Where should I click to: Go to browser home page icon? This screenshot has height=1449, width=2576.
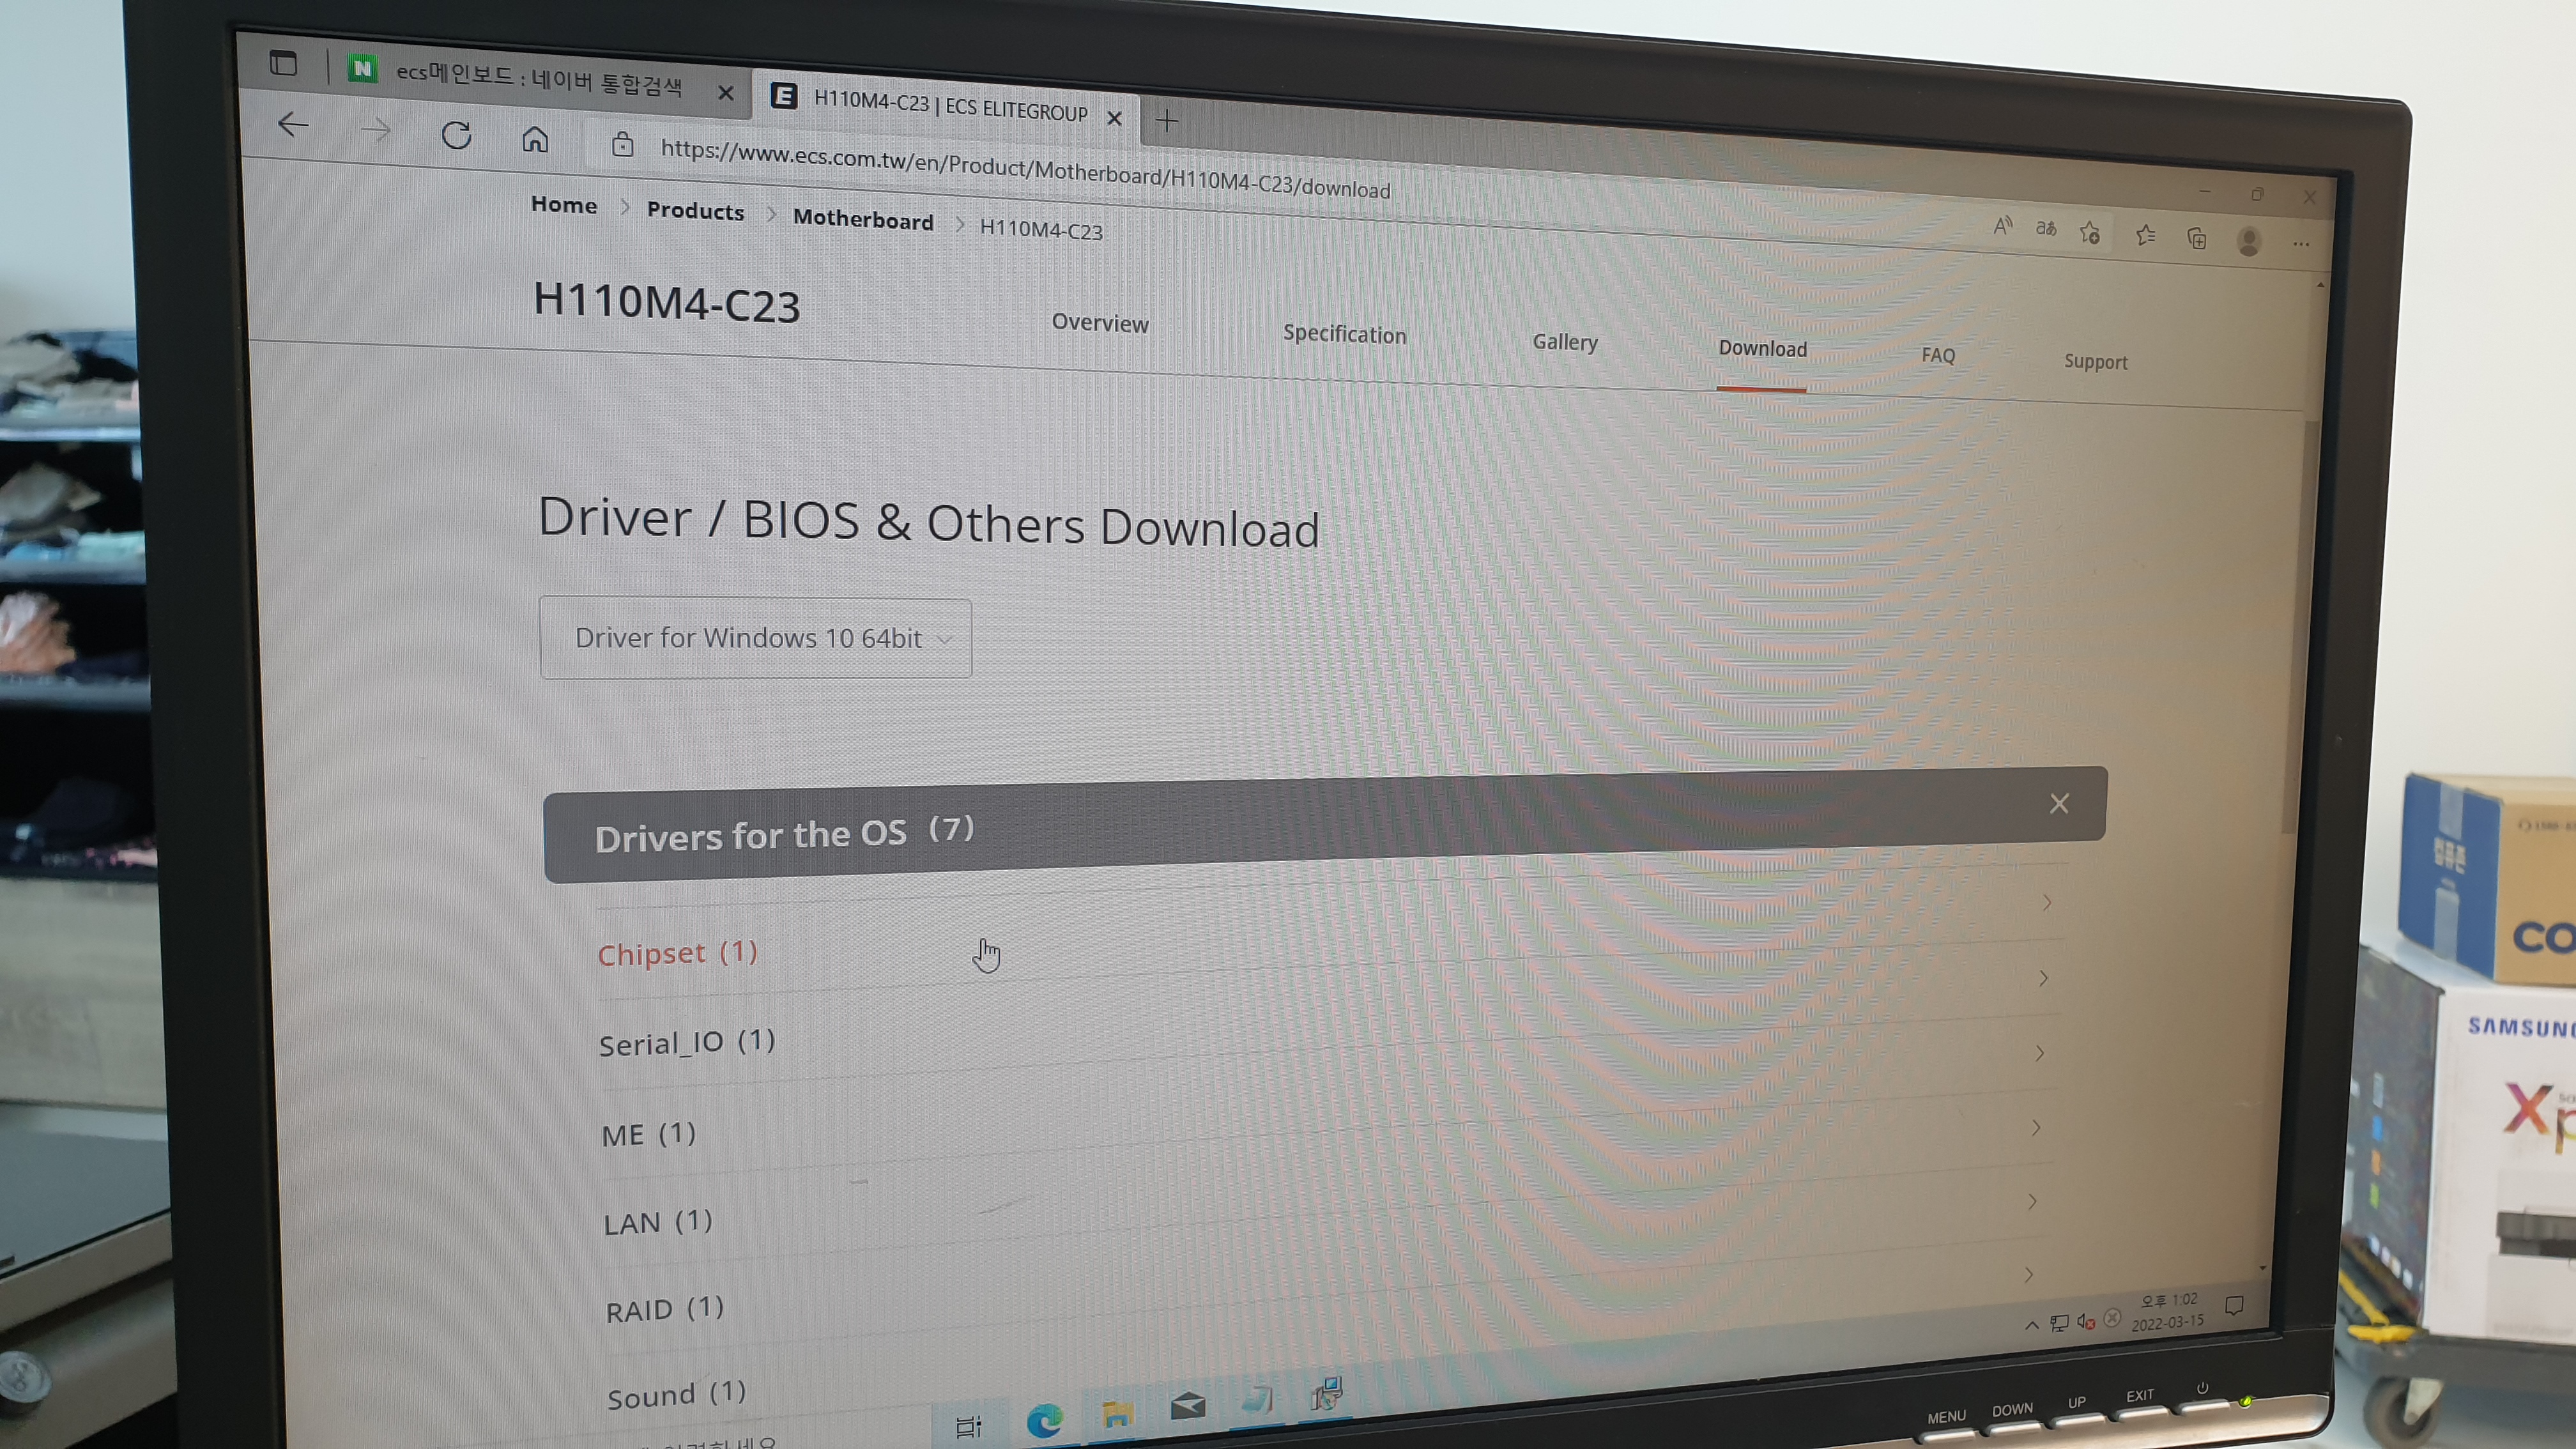click(x=535, y=139)
